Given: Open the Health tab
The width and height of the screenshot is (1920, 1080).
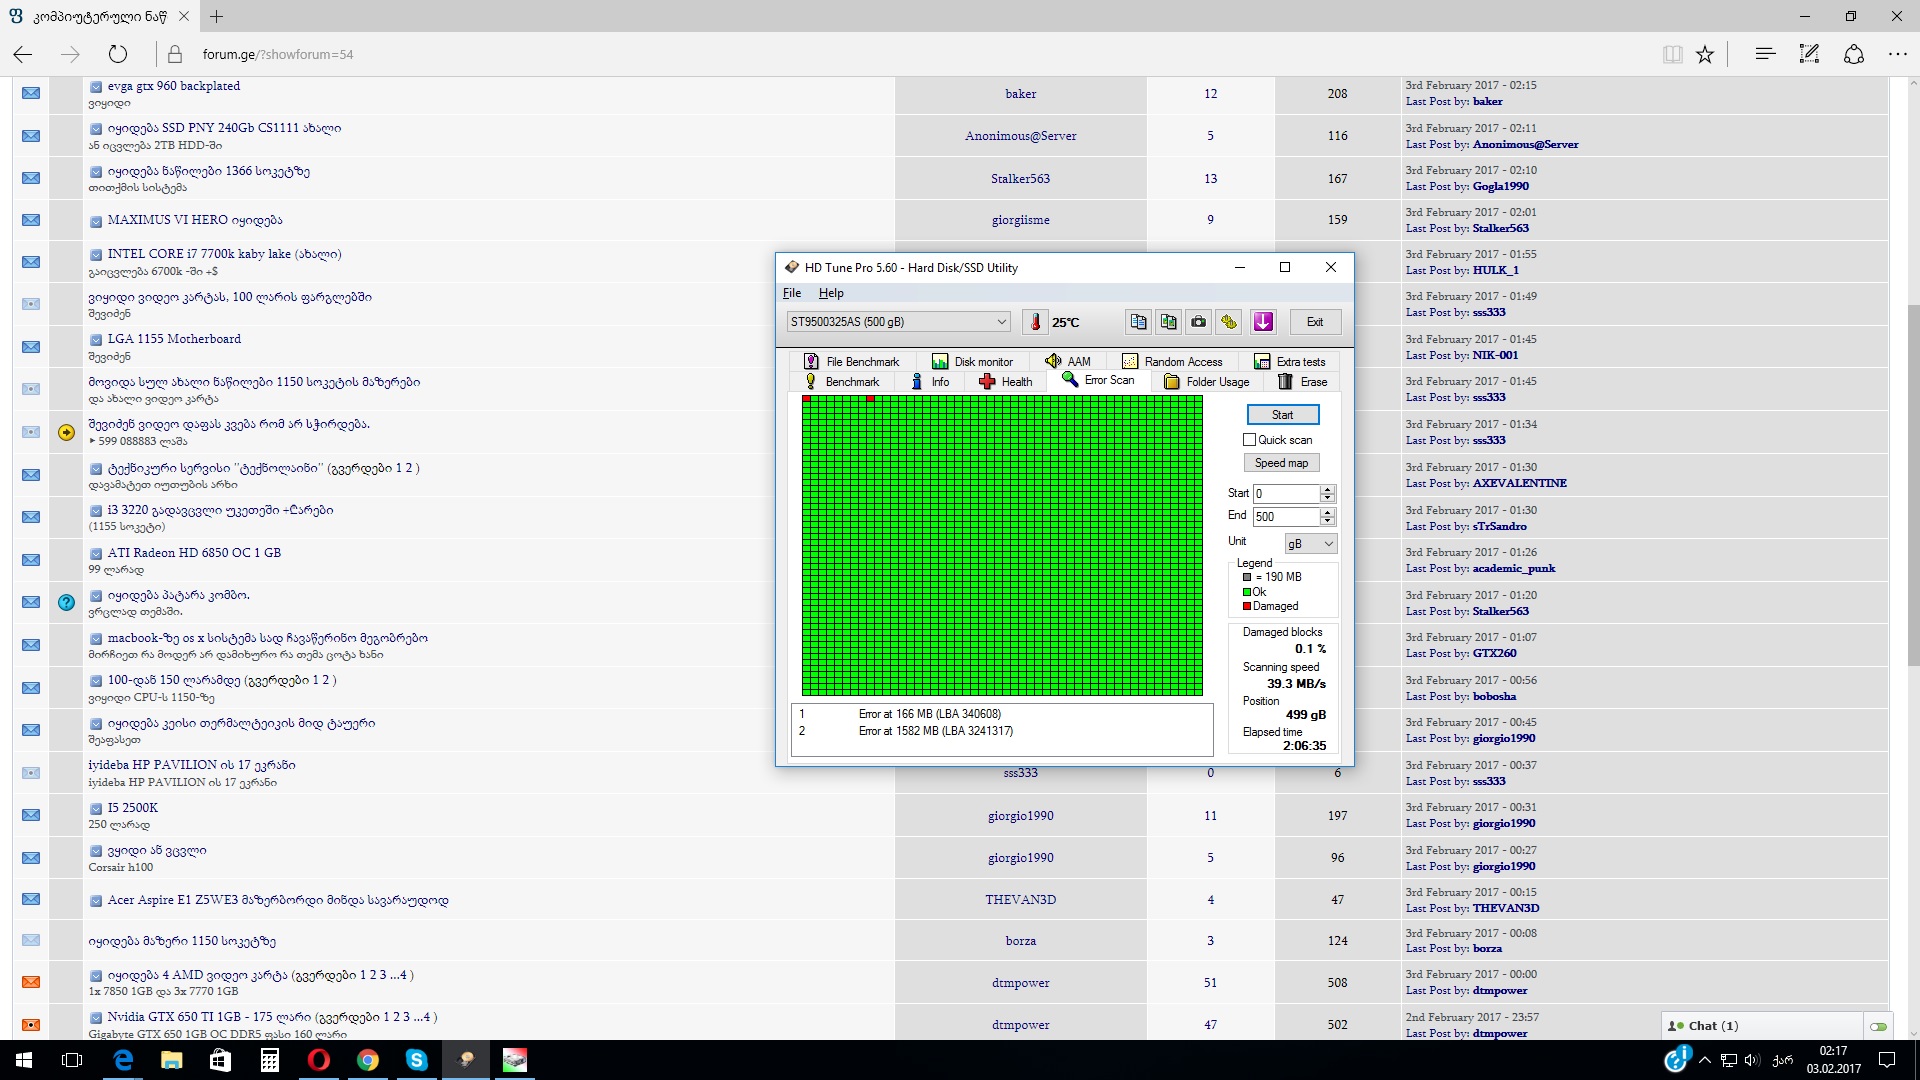Looking at the screenshot, I should 1006,382.
